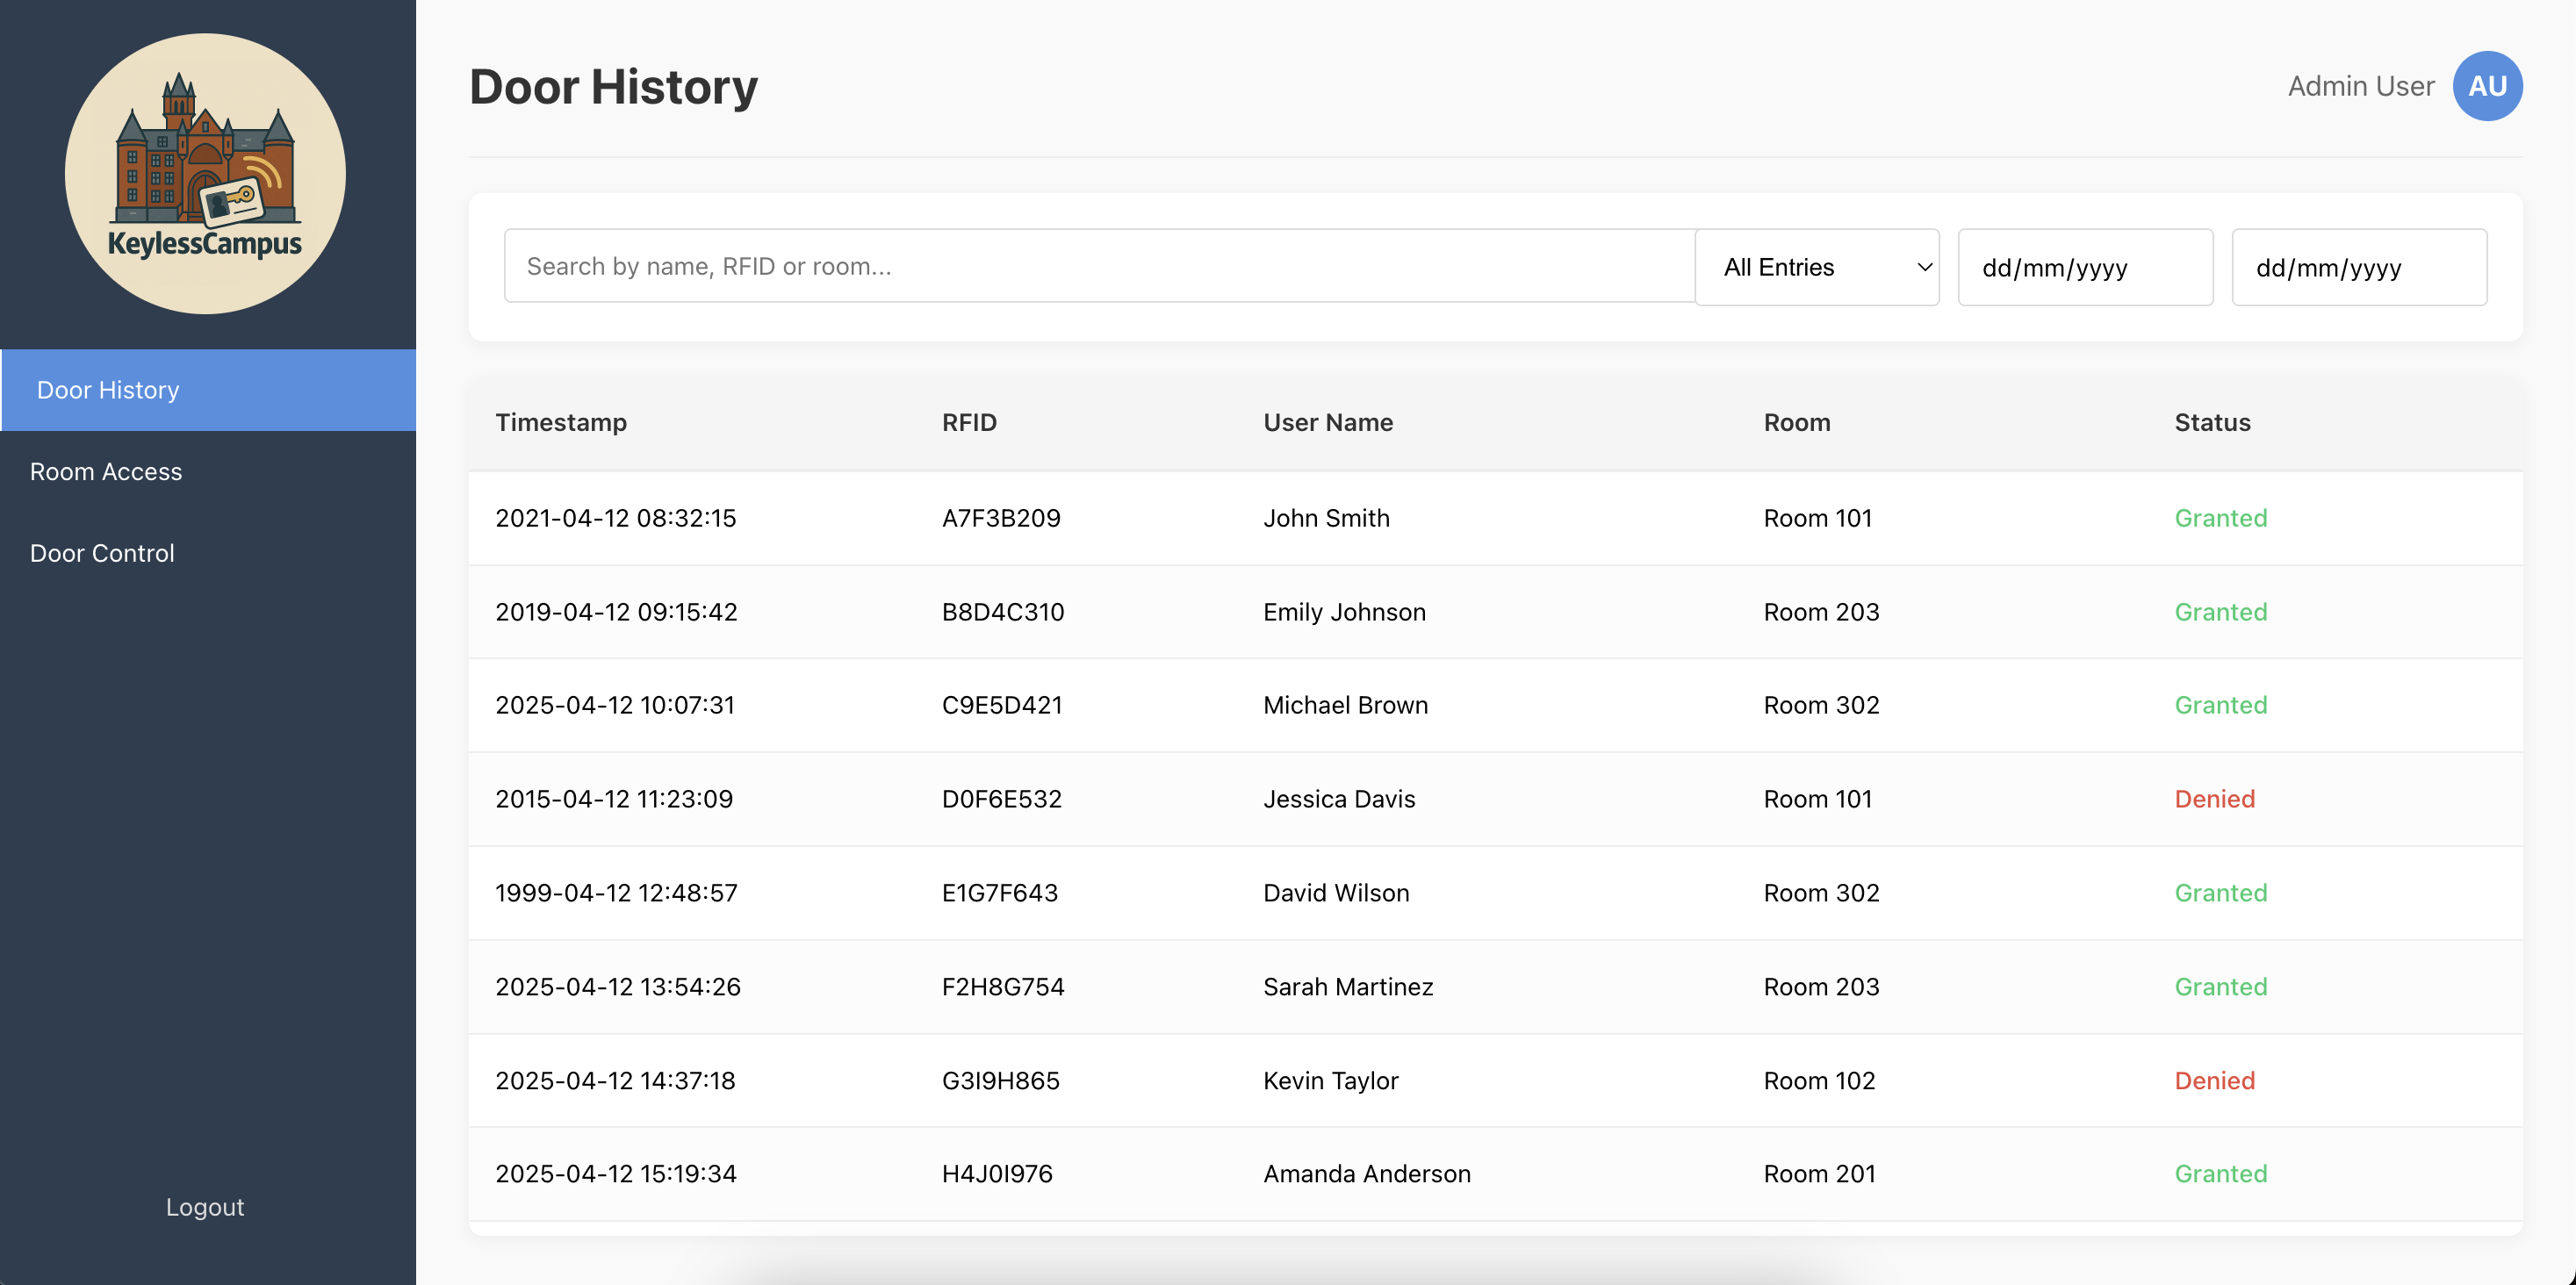Click the Logout link

[205, 1207]
